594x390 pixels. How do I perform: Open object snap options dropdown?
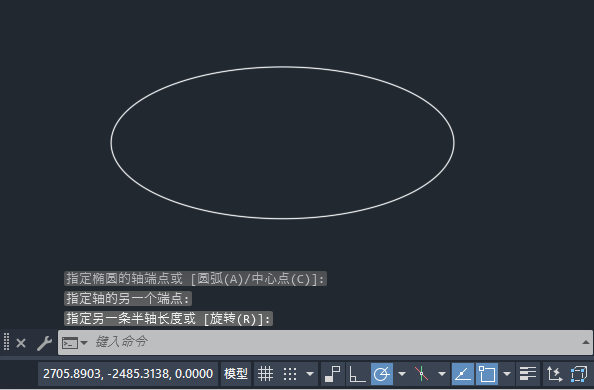[507, 374]
